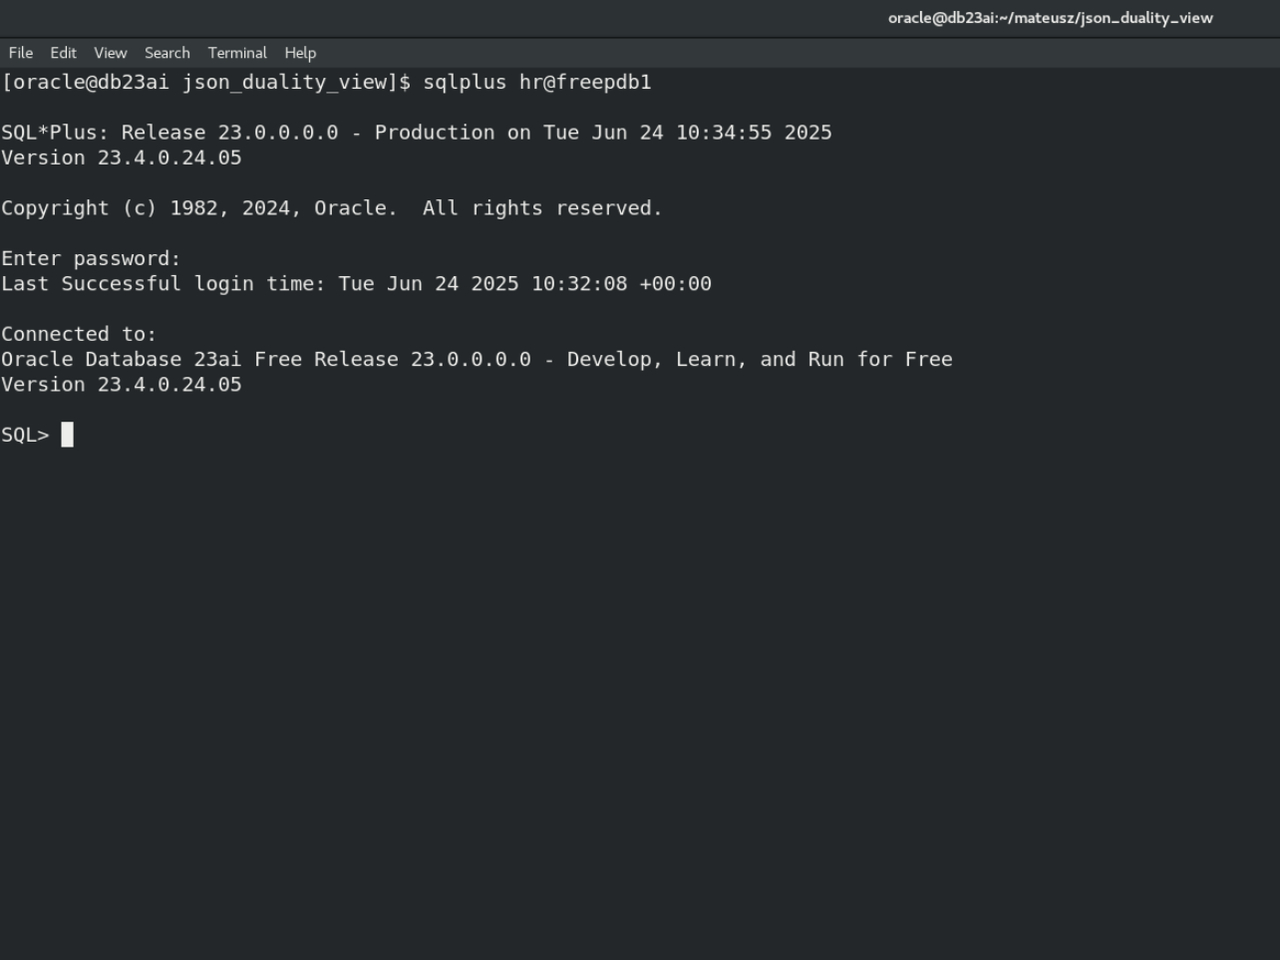This screenshot has height=960, width=1280.
Task: Open the Terminal menu
Action: (x=237, y=53)
